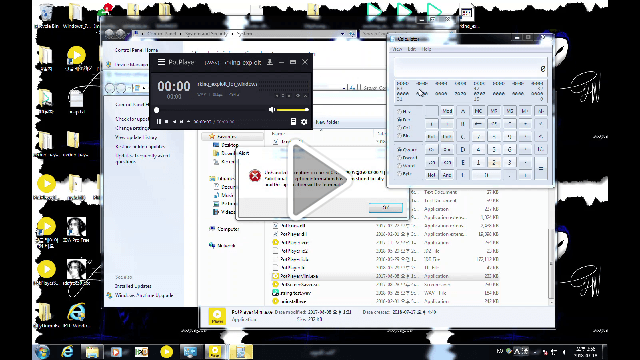
Task: Pause playback in PotPlayer
Action: (x=159, y=122)
